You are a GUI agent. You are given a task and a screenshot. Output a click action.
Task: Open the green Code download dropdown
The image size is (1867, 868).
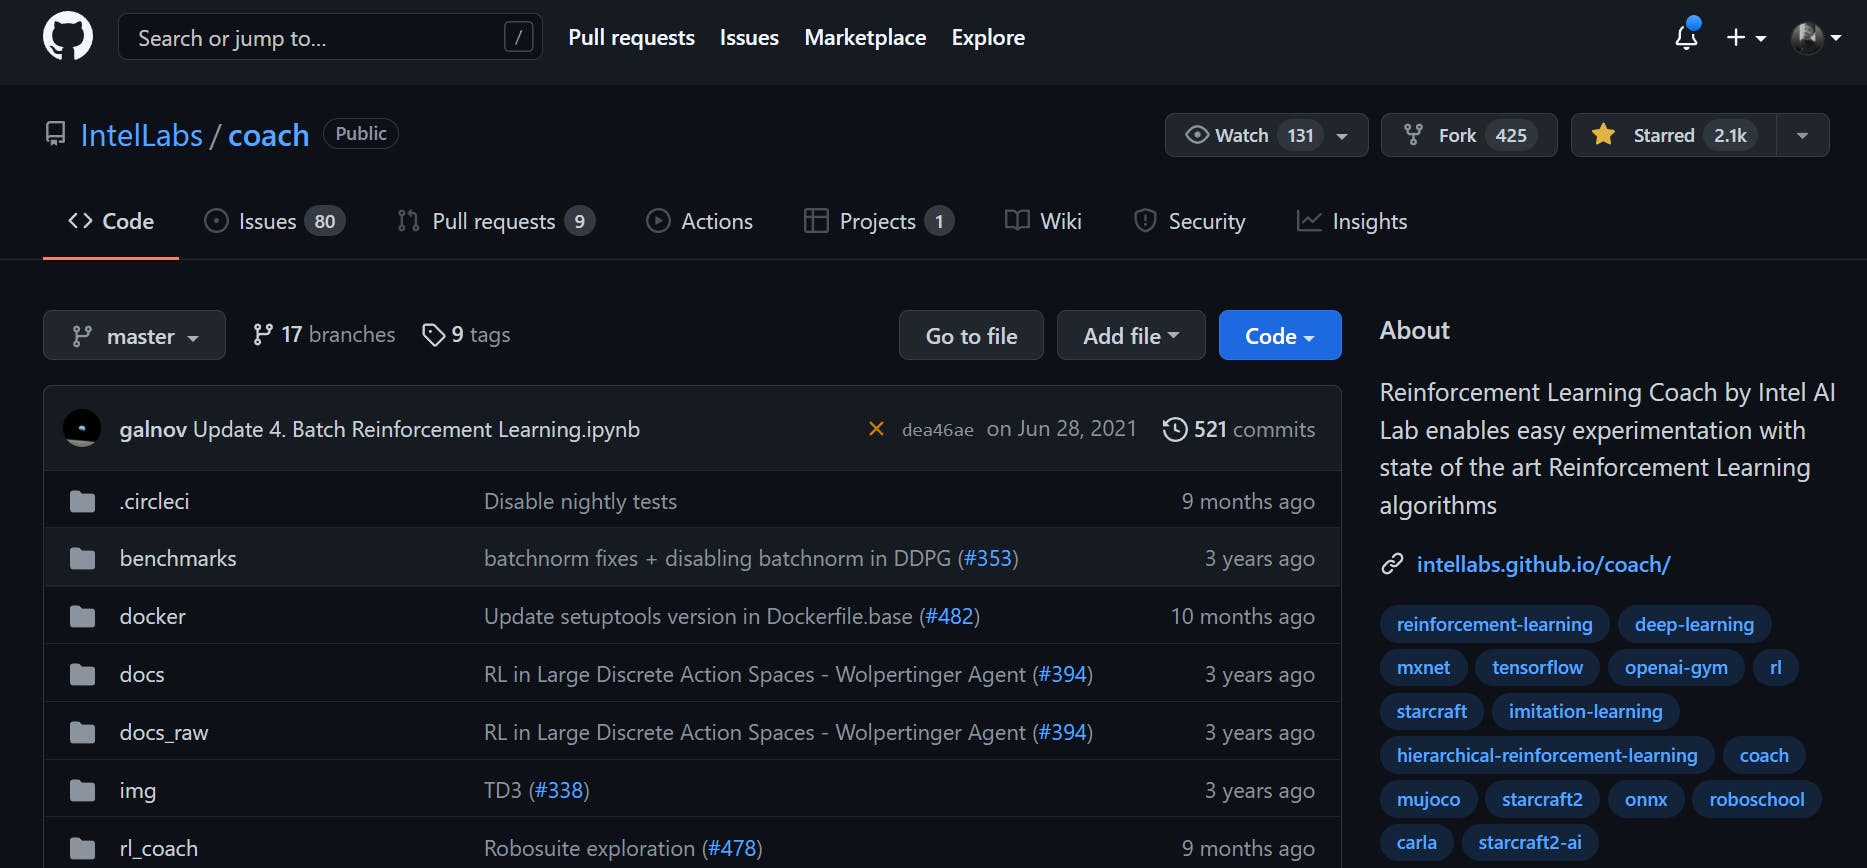point(1280,336)
